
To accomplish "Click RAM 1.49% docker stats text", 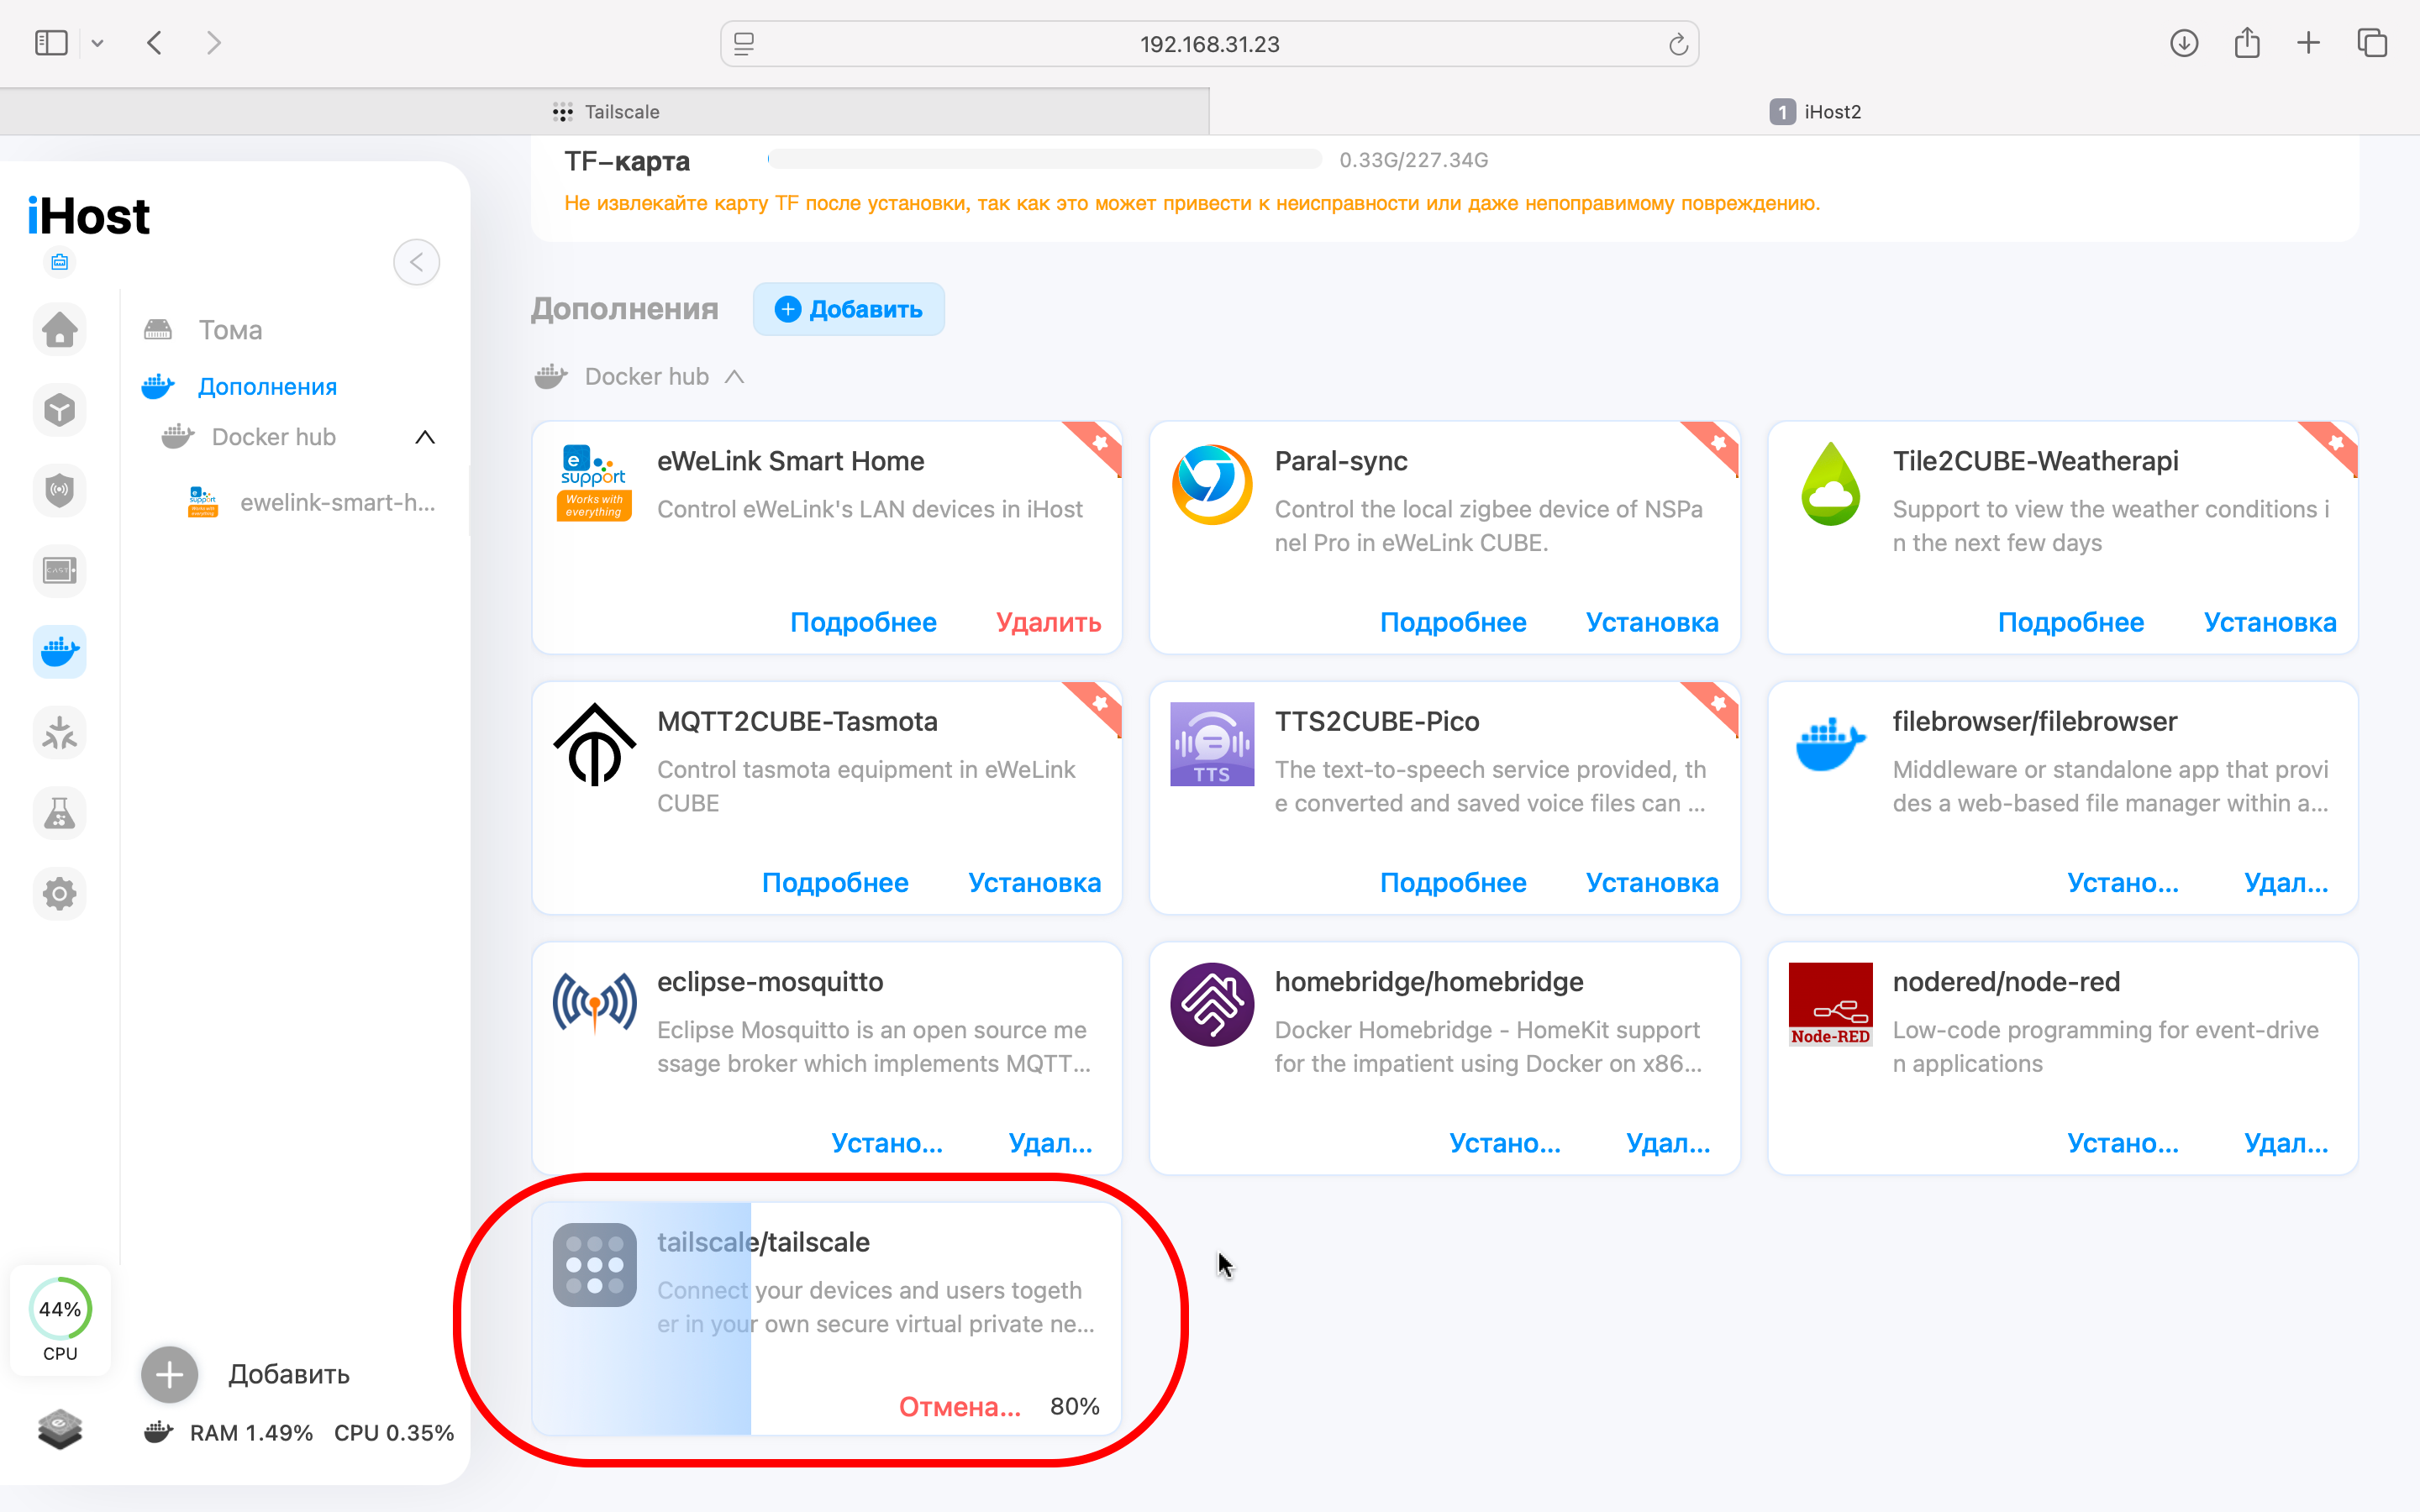I will [x=251, y=1433].
